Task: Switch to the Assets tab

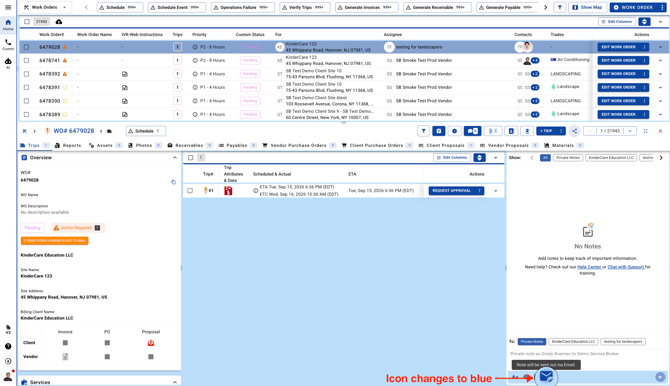Action: [x=105, y=145]
